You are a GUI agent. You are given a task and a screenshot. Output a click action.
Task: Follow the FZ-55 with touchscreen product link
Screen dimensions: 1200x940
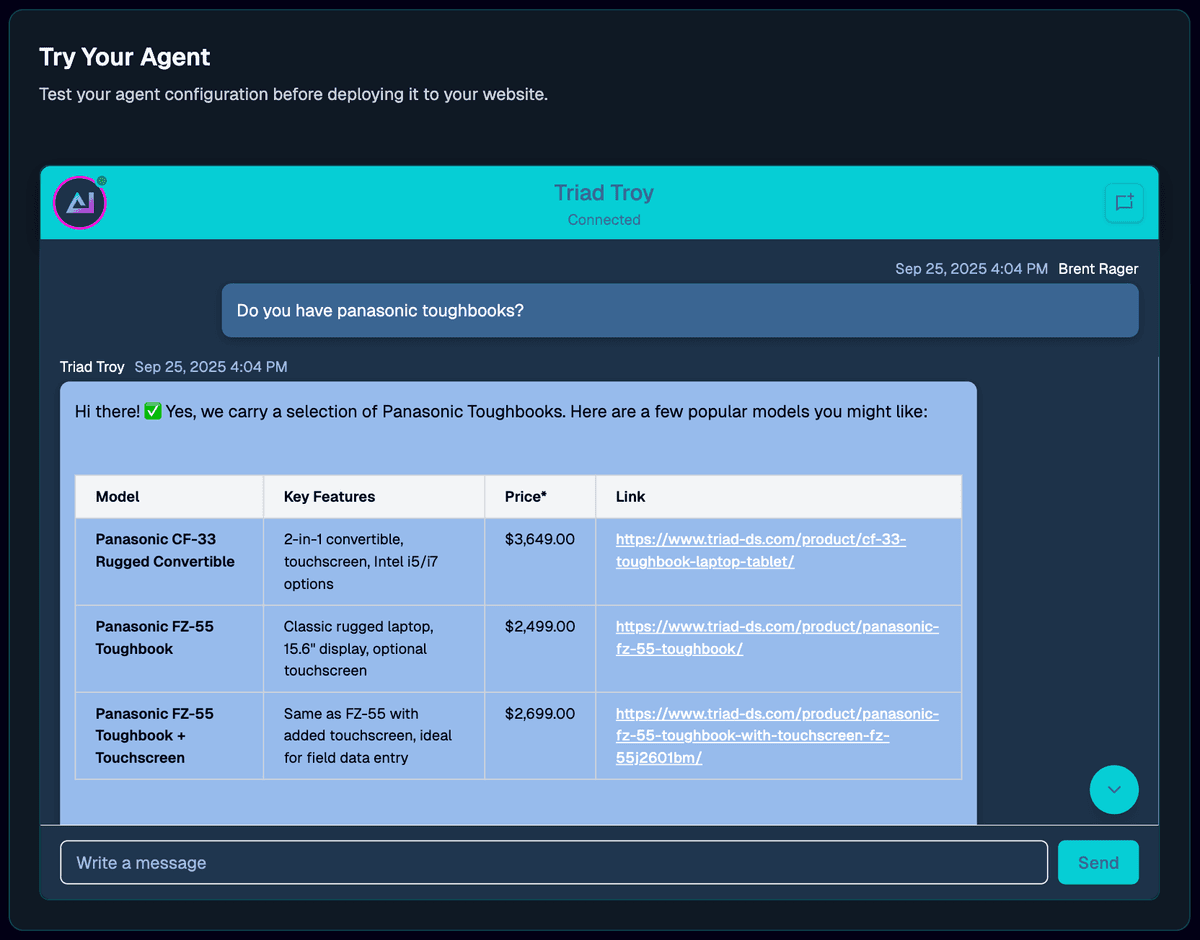[777, 735]
